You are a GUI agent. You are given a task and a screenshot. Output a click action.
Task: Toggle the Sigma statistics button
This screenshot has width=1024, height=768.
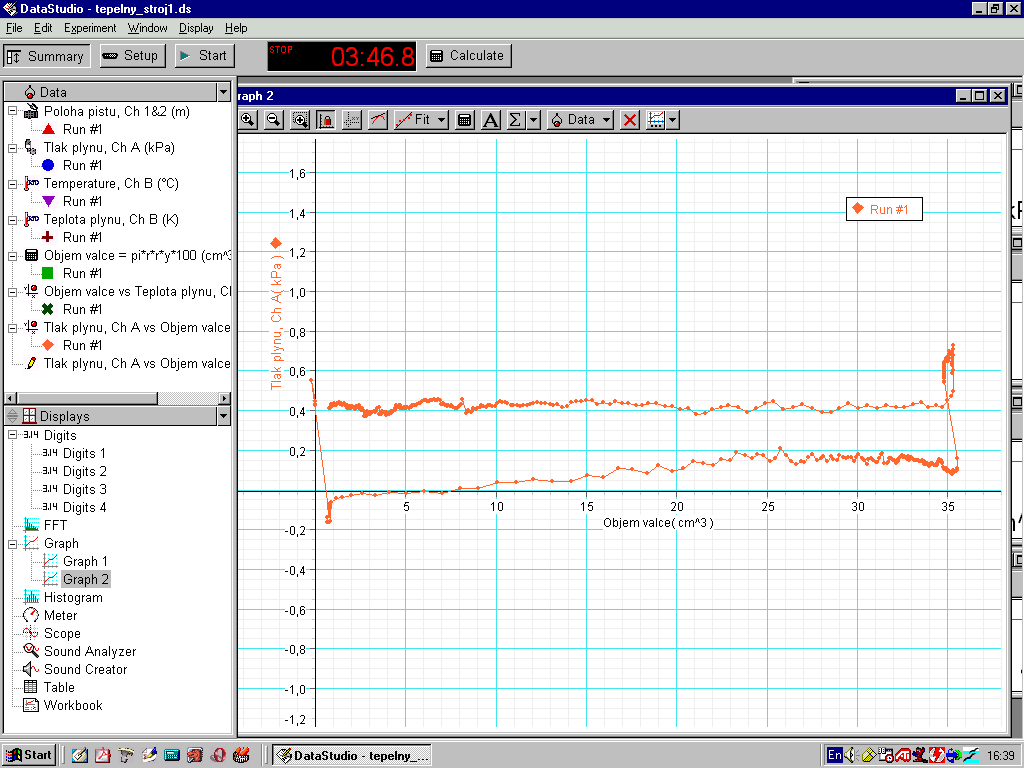click(515, 120)
